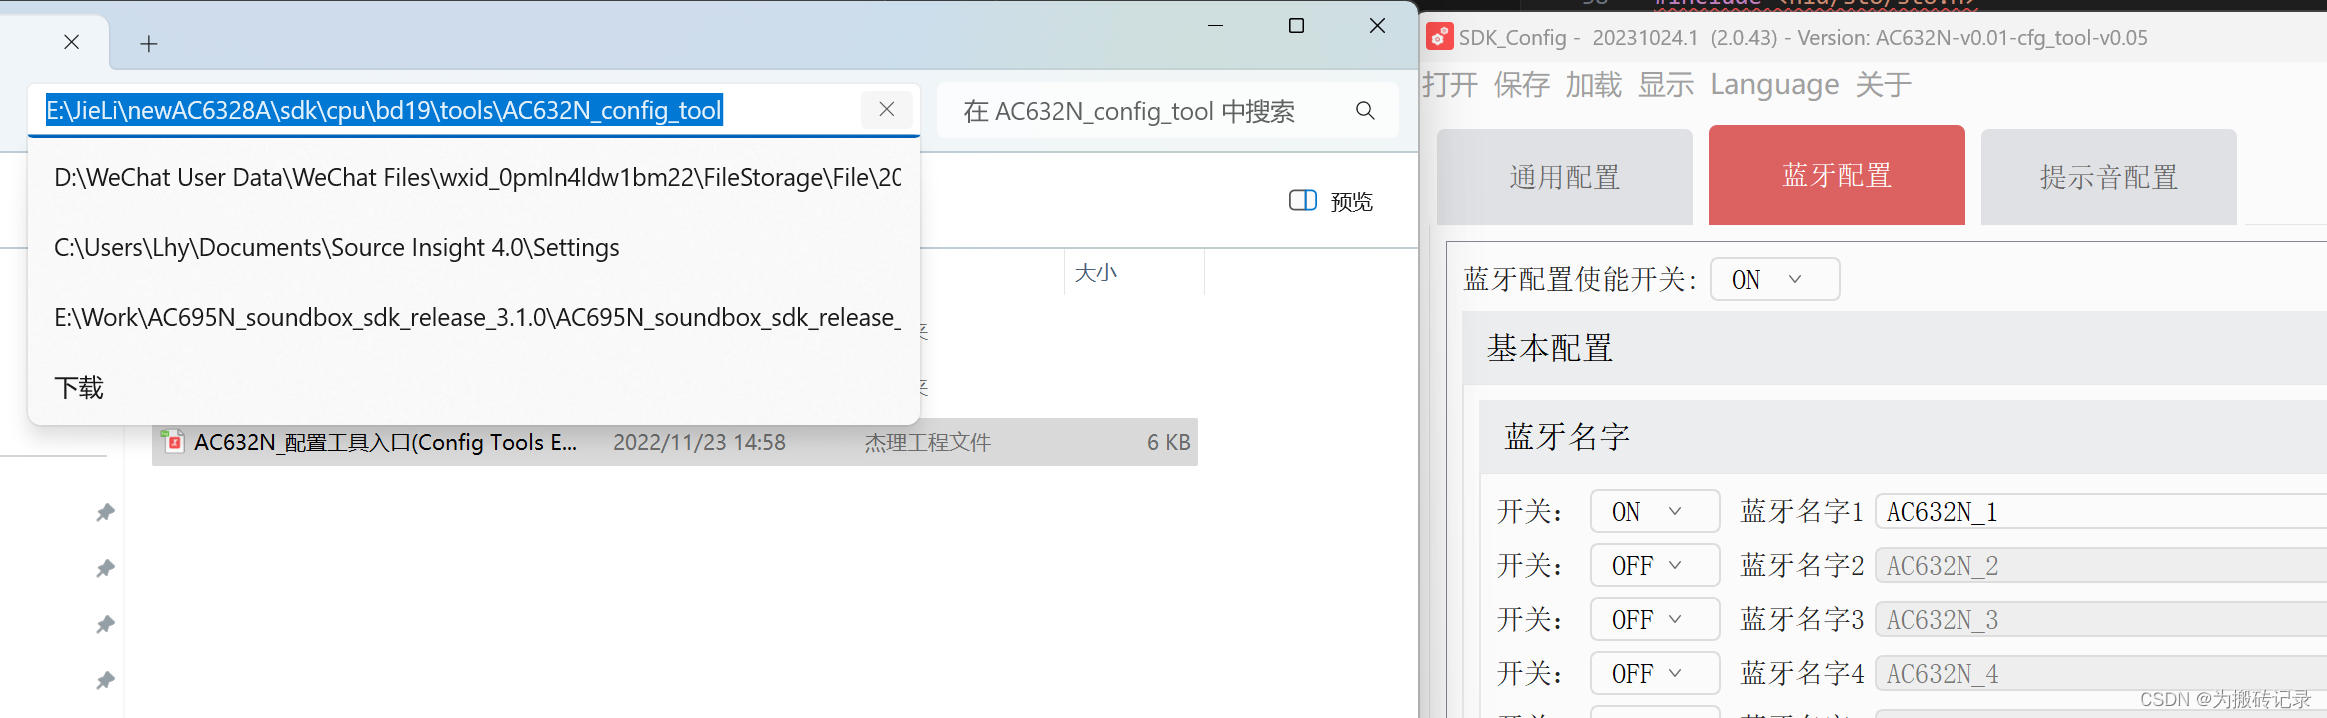2327x718 pixels.
Task: Select the AC632N_配置工具入口 file row
Action: (675, 442)
